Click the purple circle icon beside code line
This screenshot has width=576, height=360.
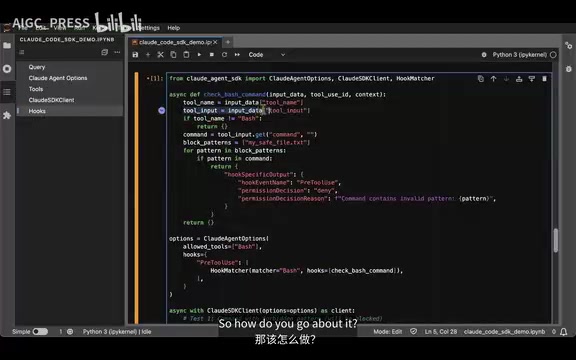click(162, 111)
